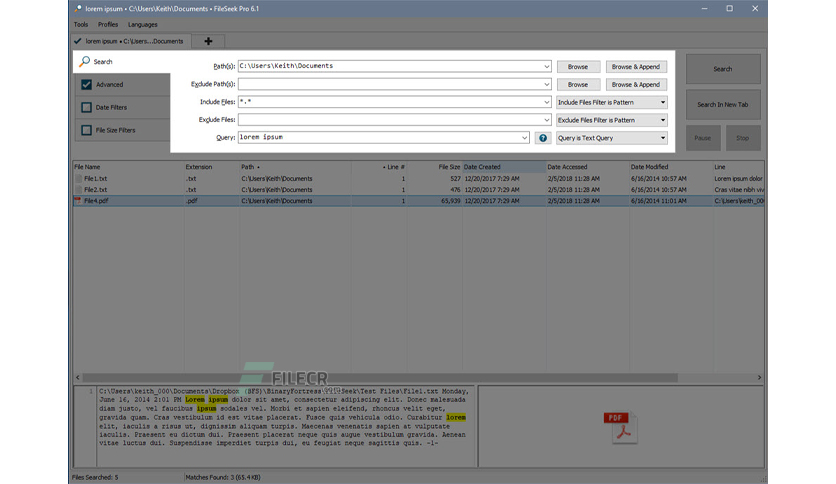Select the File2.txt result row name

95,190
